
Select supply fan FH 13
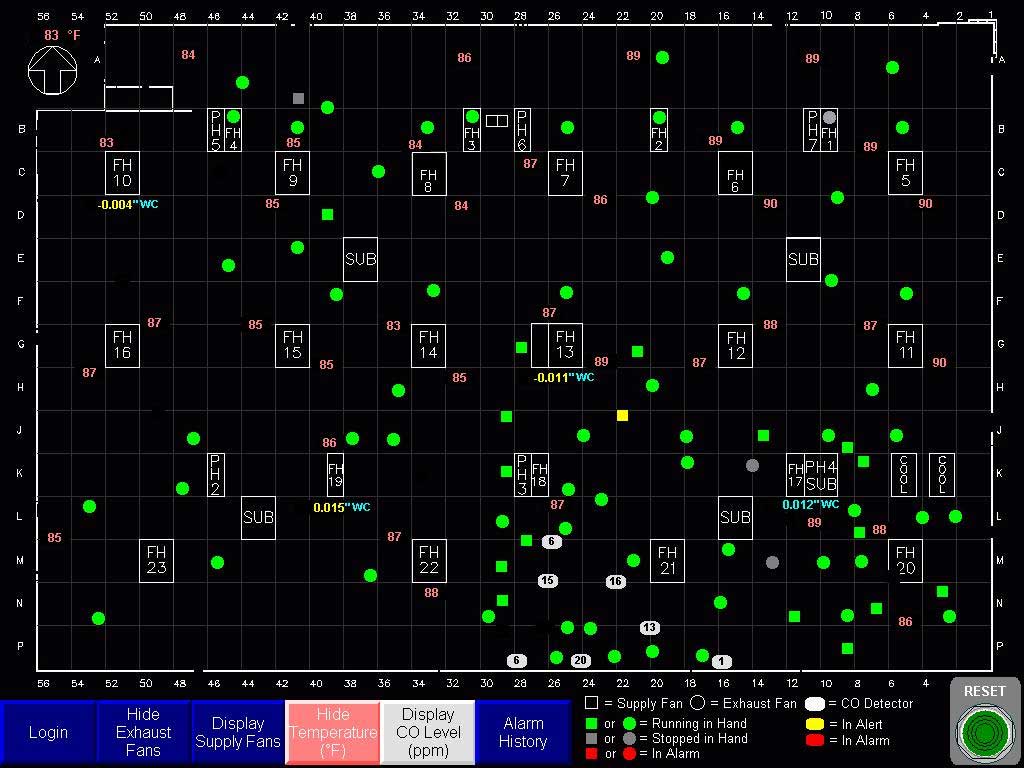[x=566, y=345]
